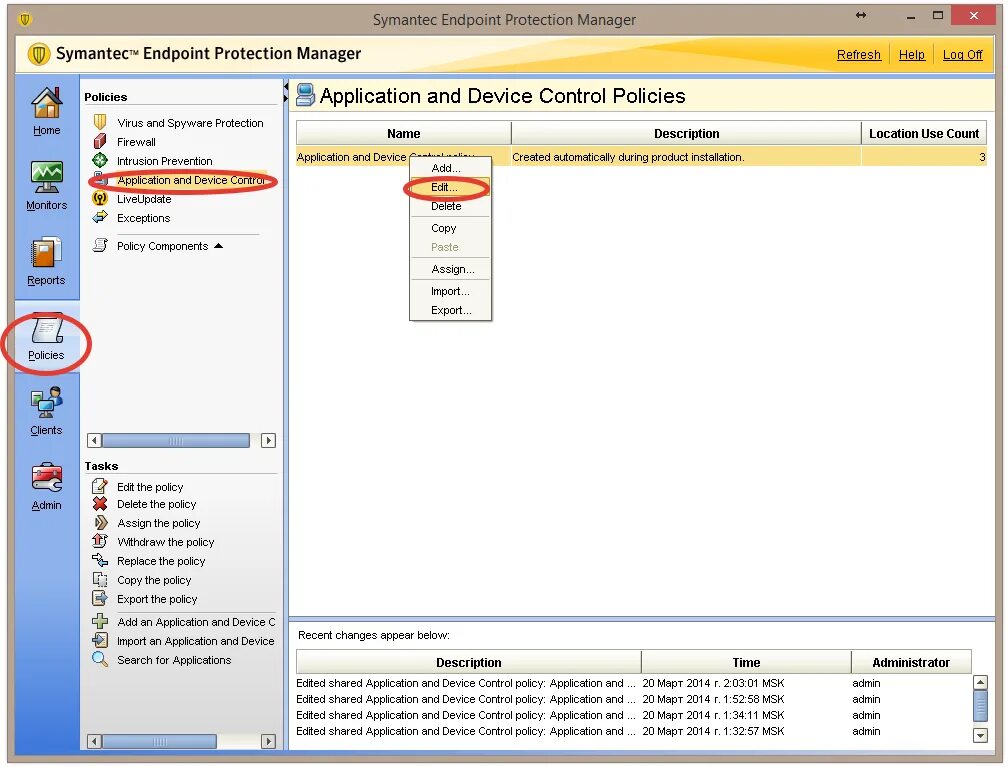
Task: Click the Policies list horizontal scrollbar thumb
Action: coord(176,440)
